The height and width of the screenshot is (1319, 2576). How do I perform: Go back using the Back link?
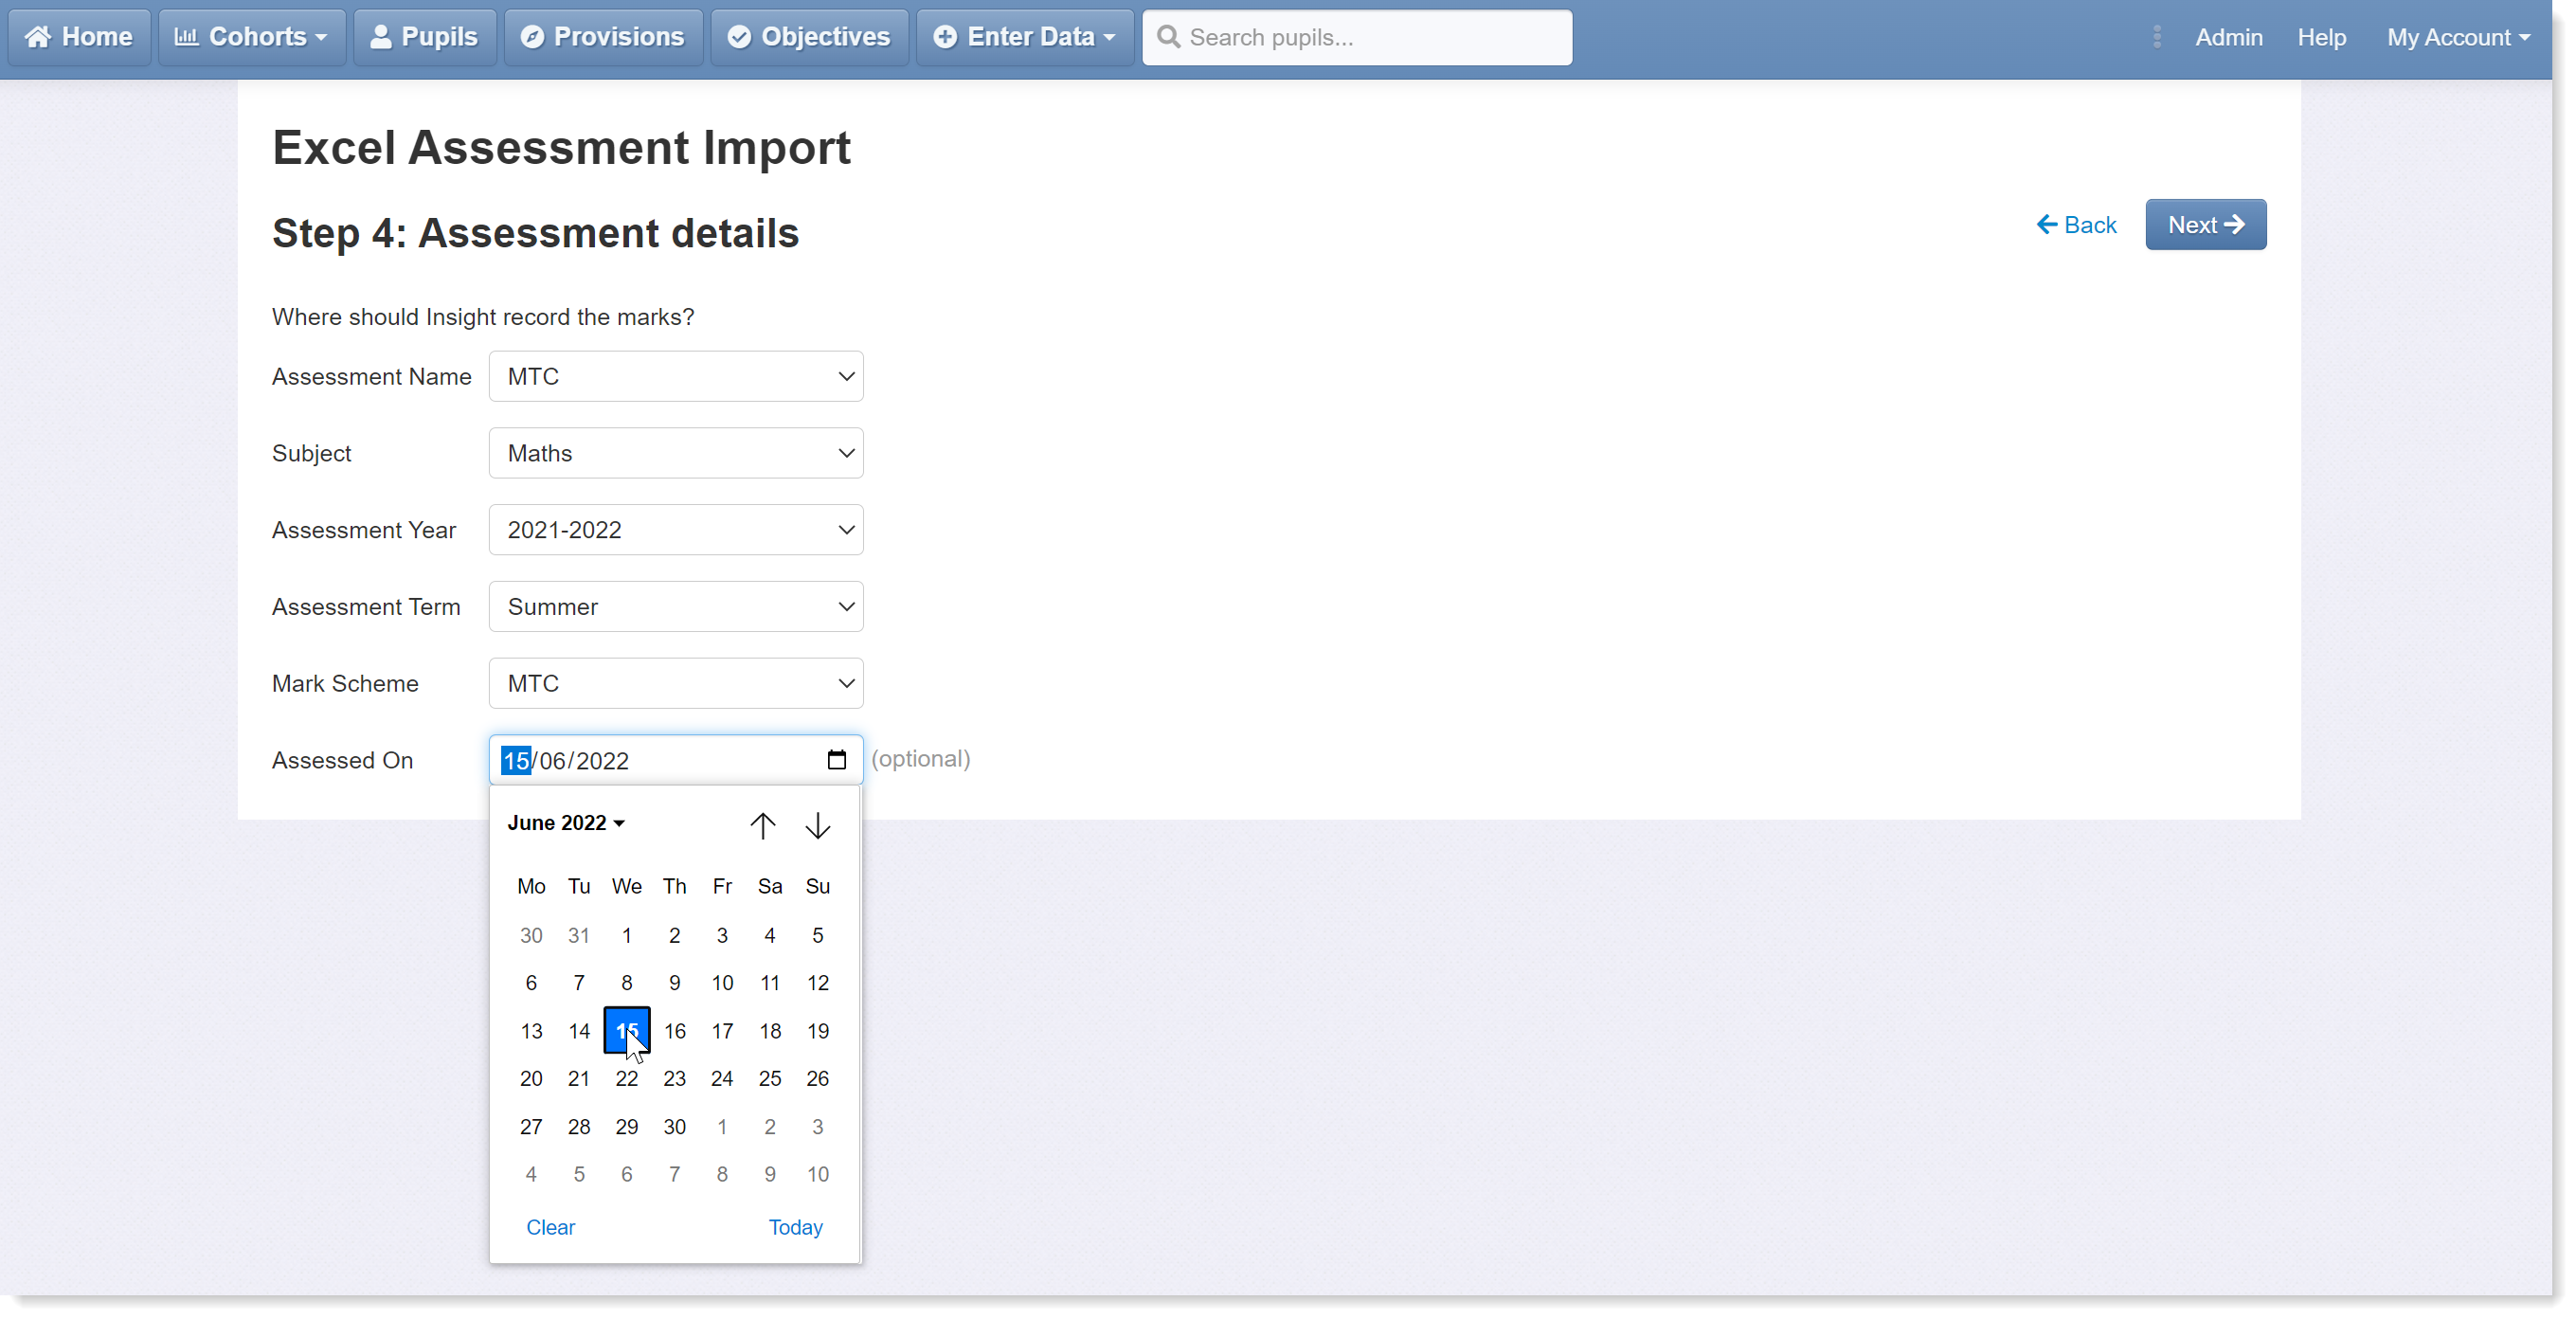pyautogui.click(x=2076, y=225)
